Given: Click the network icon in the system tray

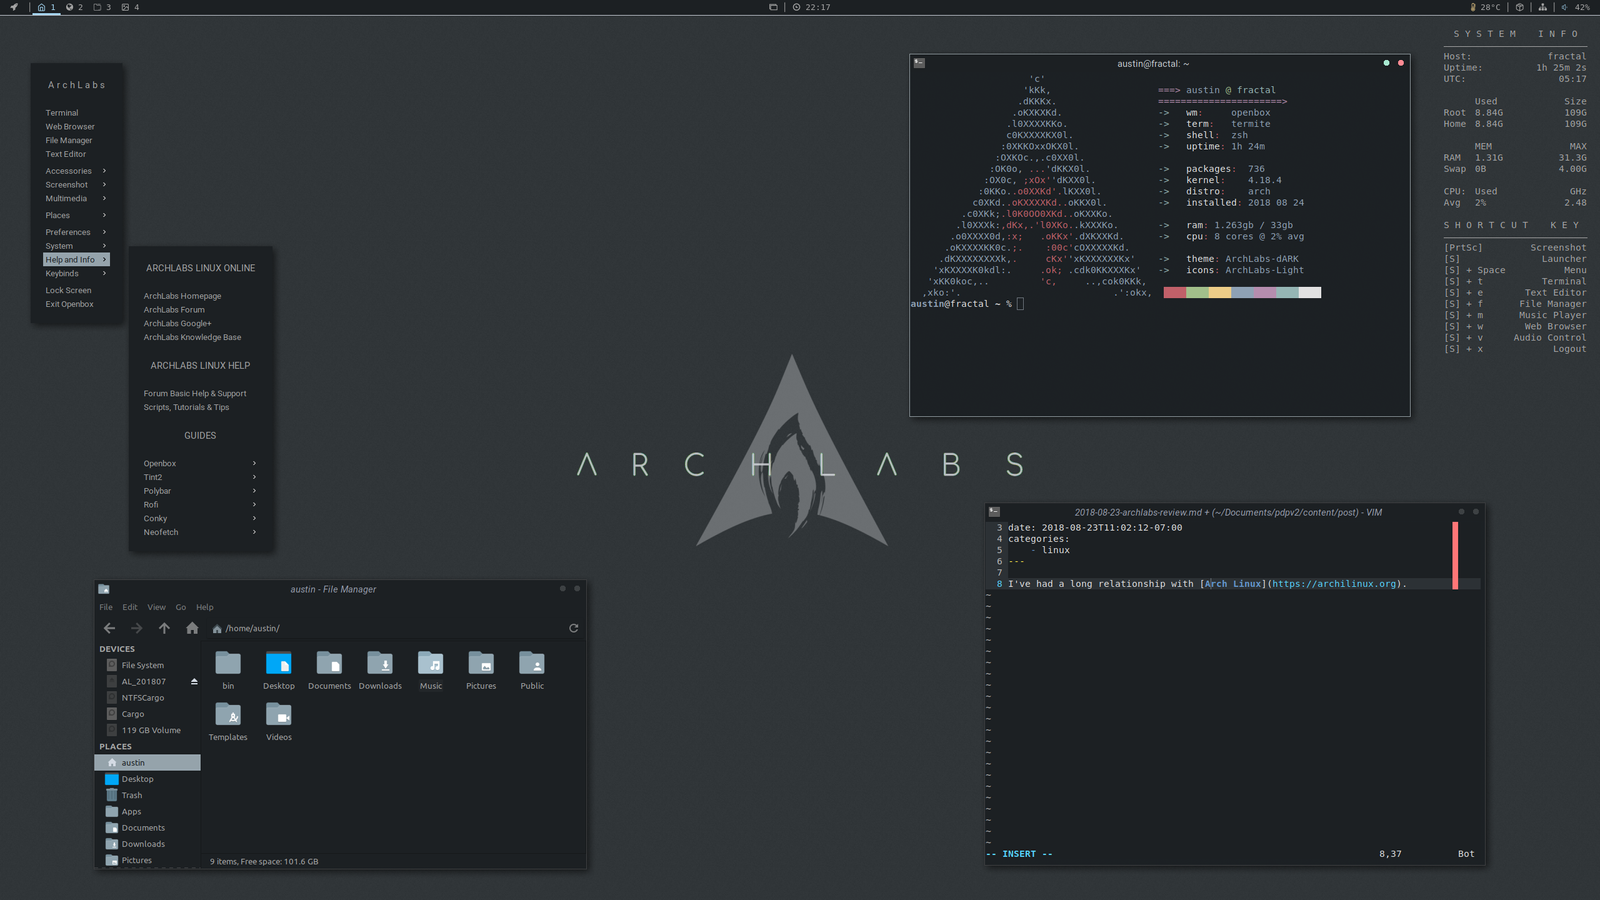Looking at the screenshot, I should coord(1543,7).
